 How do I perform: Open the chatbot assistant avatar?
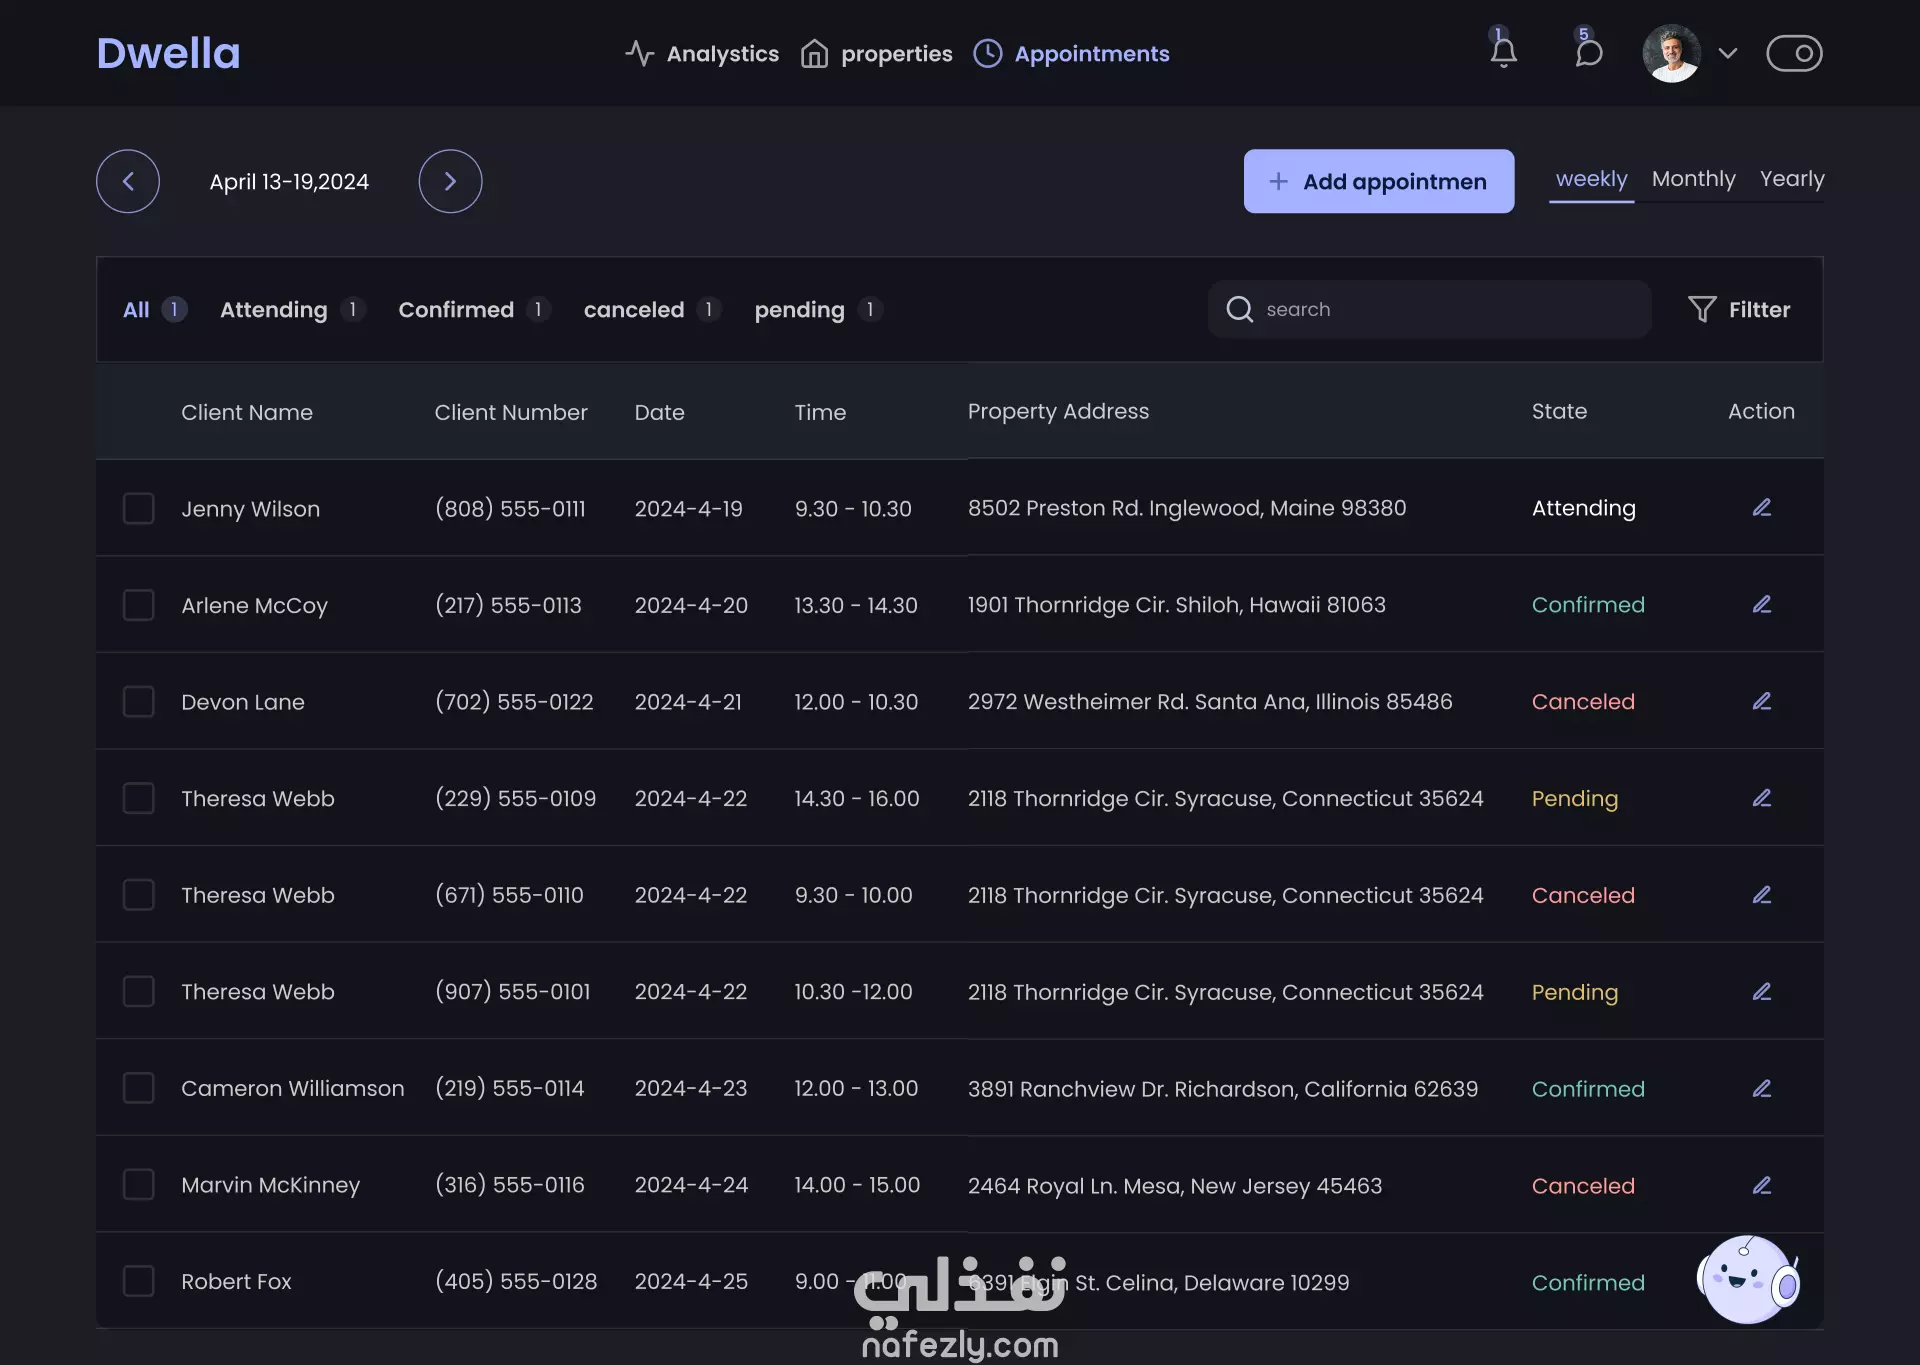point(1747,1279)
